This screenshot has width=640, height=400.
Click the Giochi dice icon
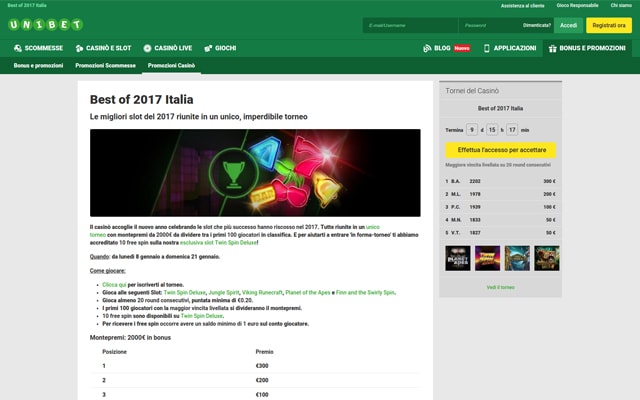[x=208, y=48]
